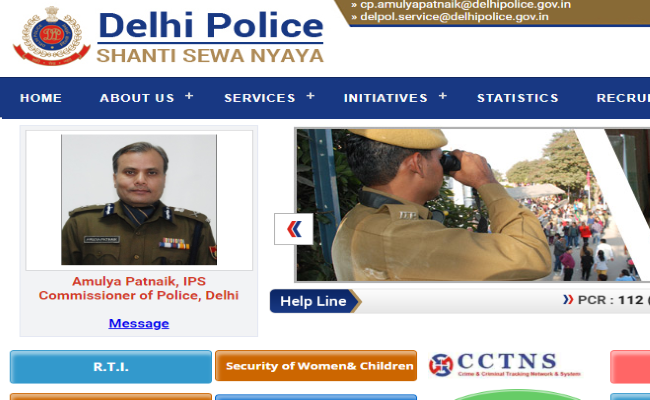Click the policeman with binoculars slider image

click(473, 205)
